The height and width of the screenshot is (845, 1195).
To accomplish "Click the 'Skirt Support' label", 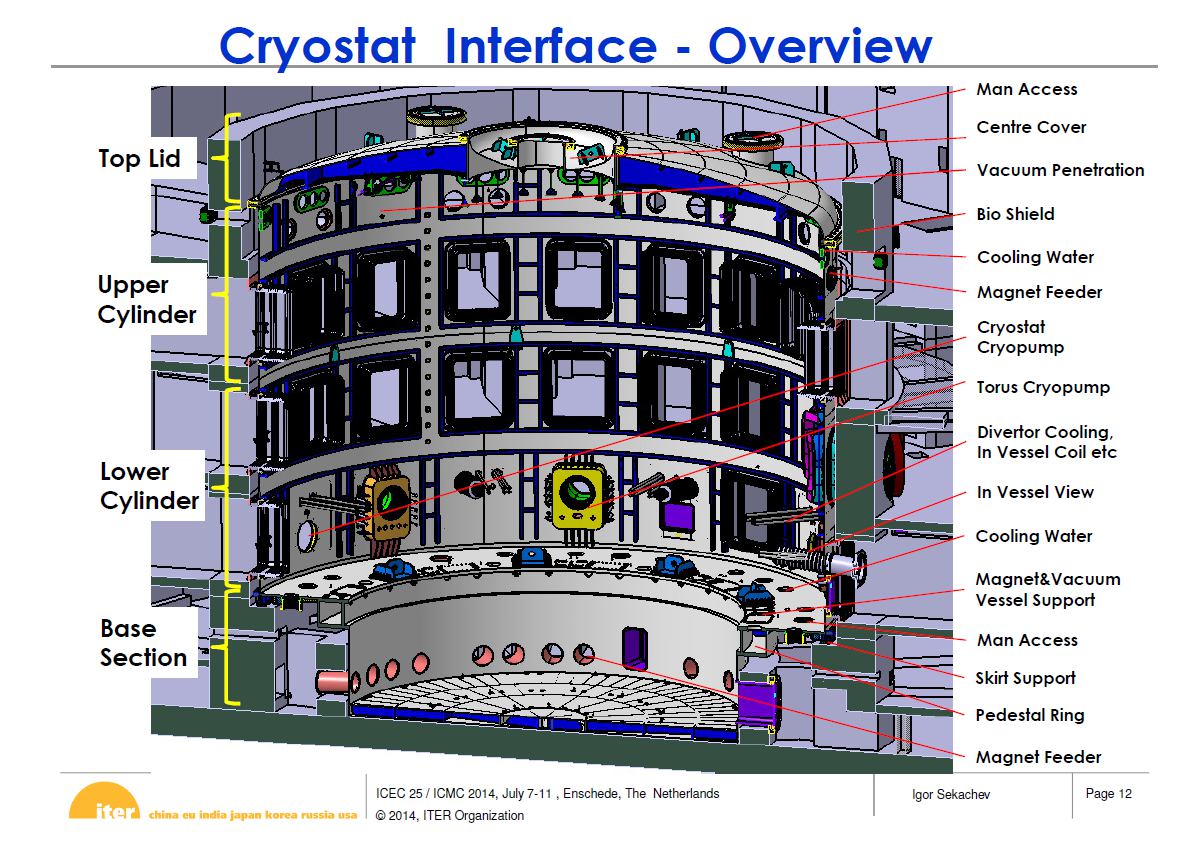I will (x=1025, y=678).
